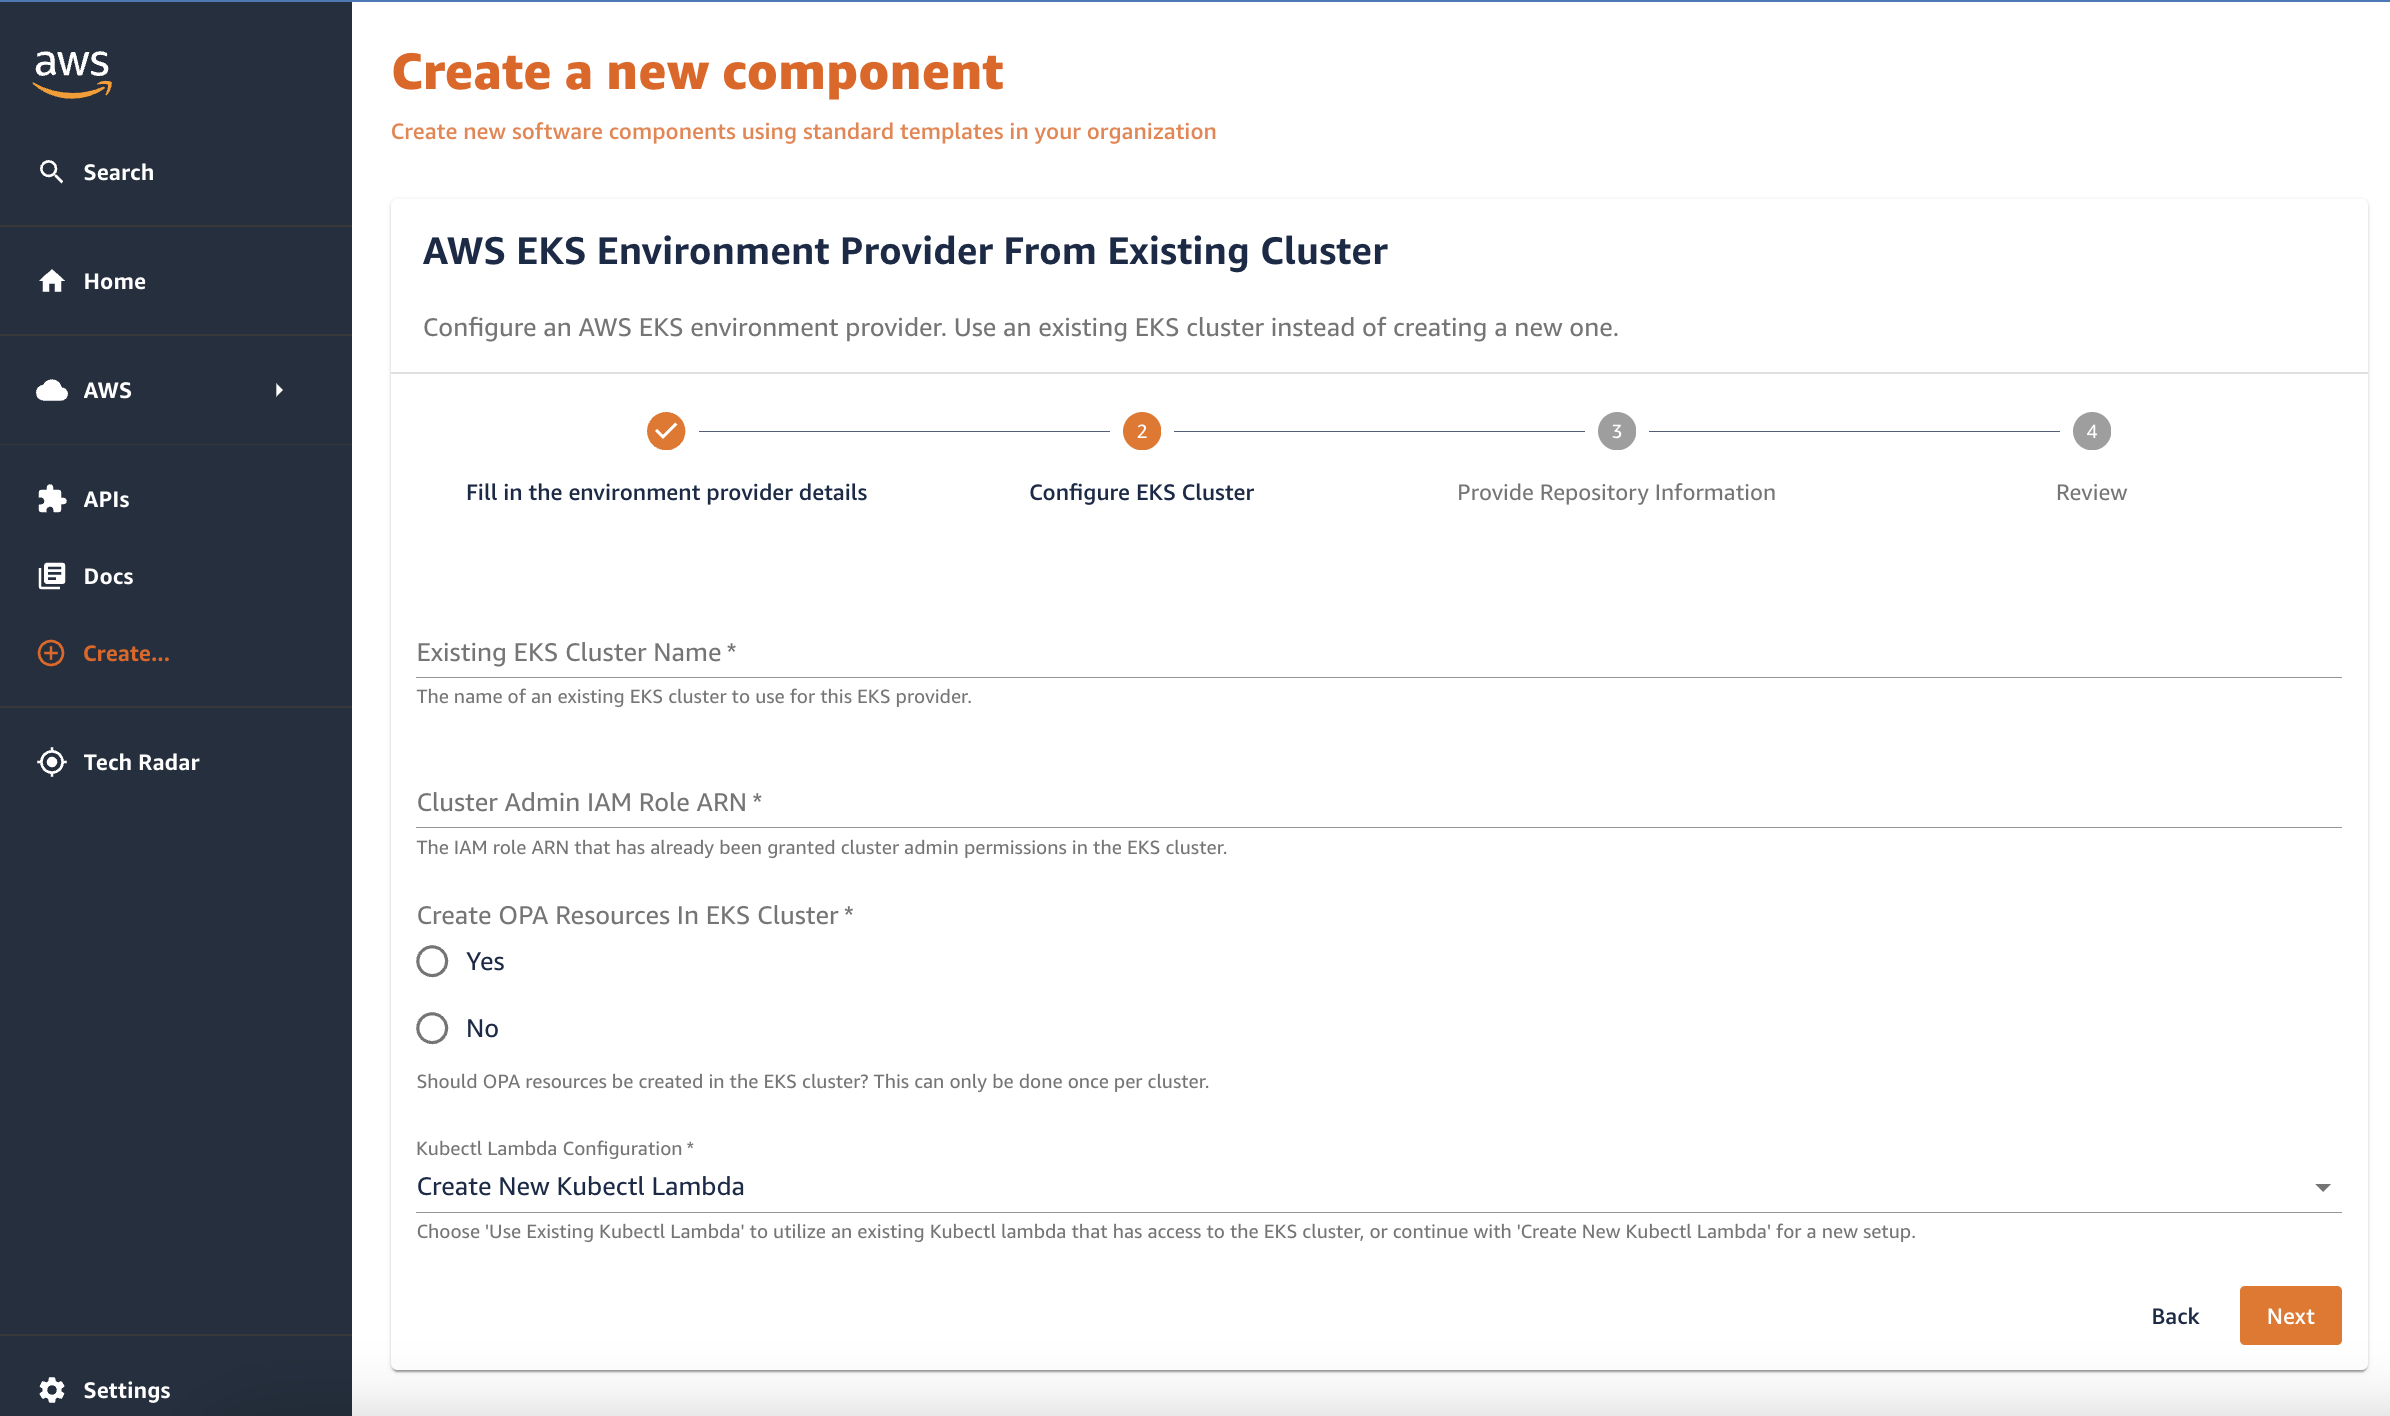Click the EKS cluster name helper text
This screenshot has width=2390, height=1416.
694,696
